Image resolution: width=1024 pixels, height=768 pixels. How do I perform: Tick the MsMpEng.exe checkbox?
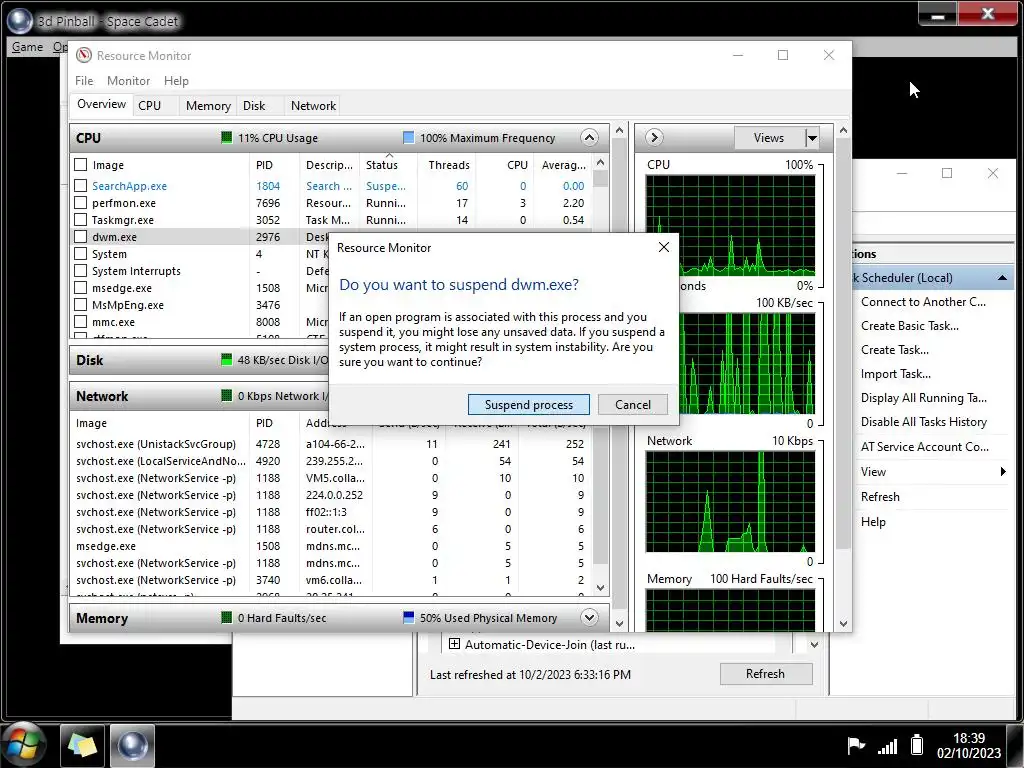[x=80, y=304]
